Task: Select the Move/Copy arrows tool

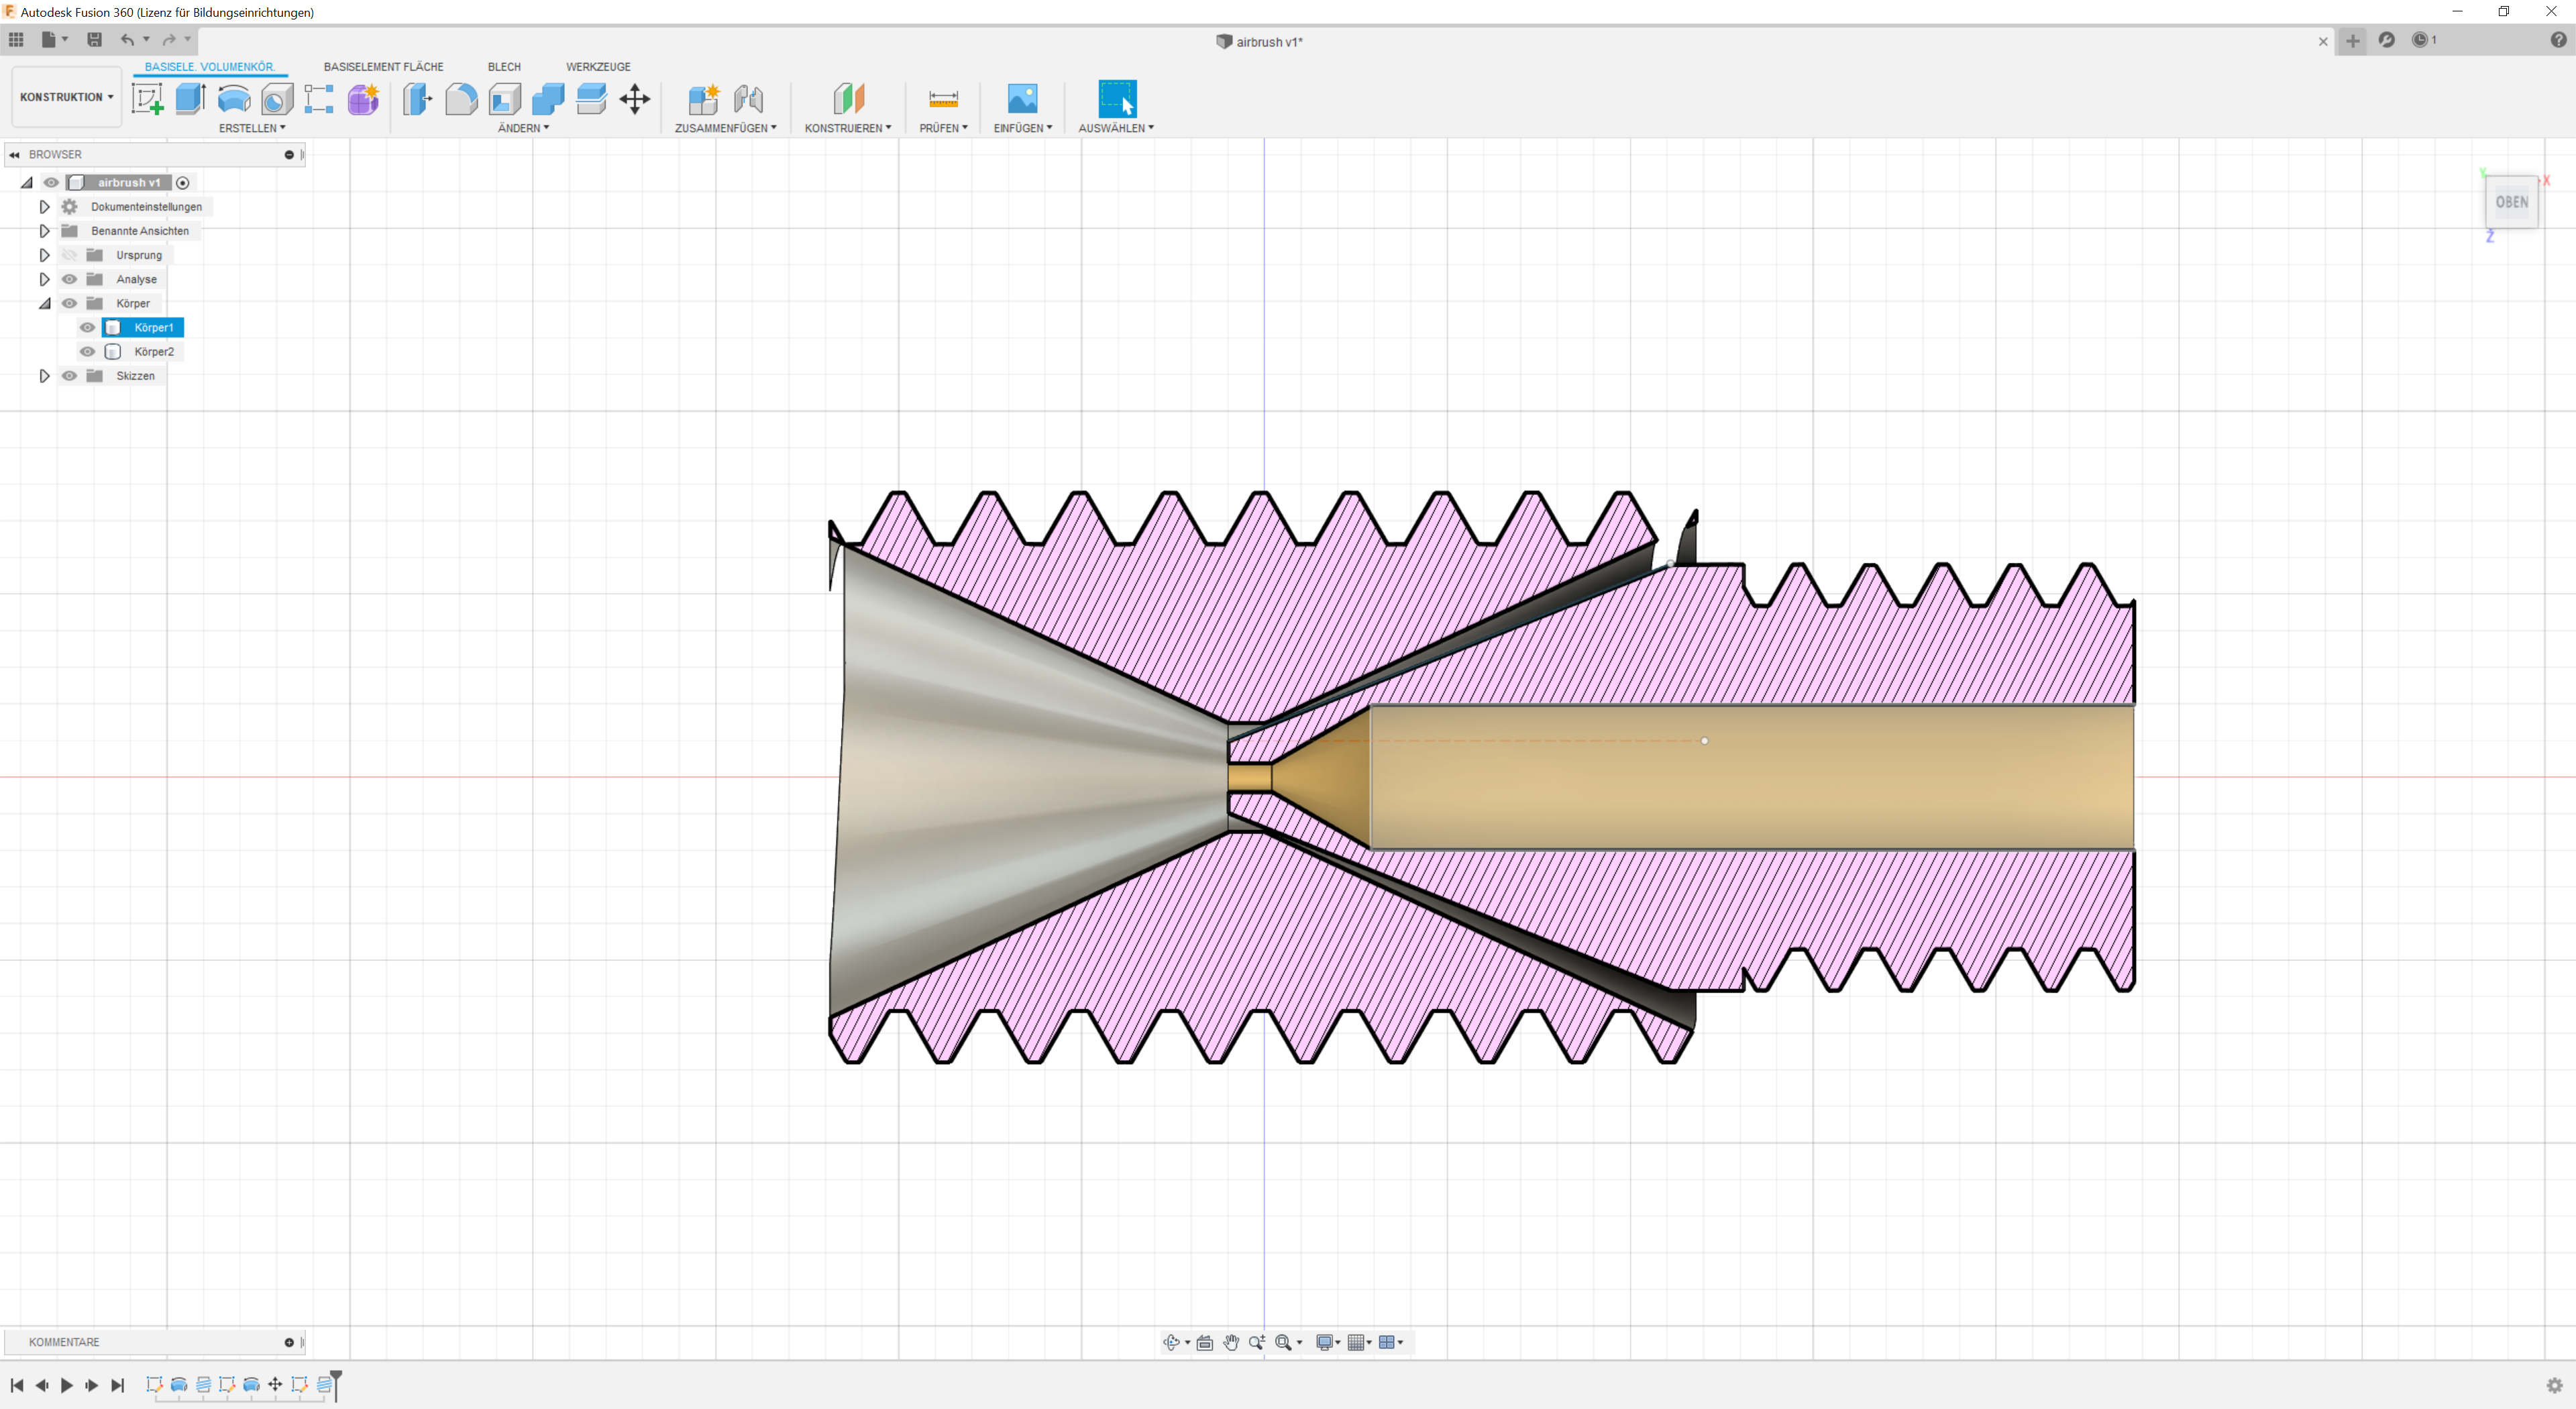Action: point(635,99)
